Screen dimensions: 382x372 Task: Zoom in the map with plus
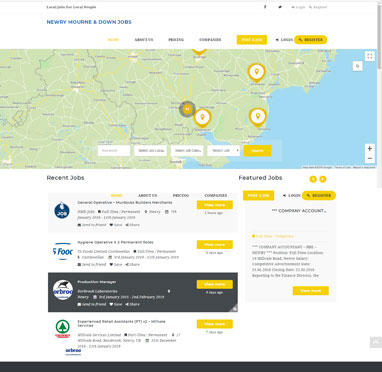pyautogui.click(x=369, y=149)
